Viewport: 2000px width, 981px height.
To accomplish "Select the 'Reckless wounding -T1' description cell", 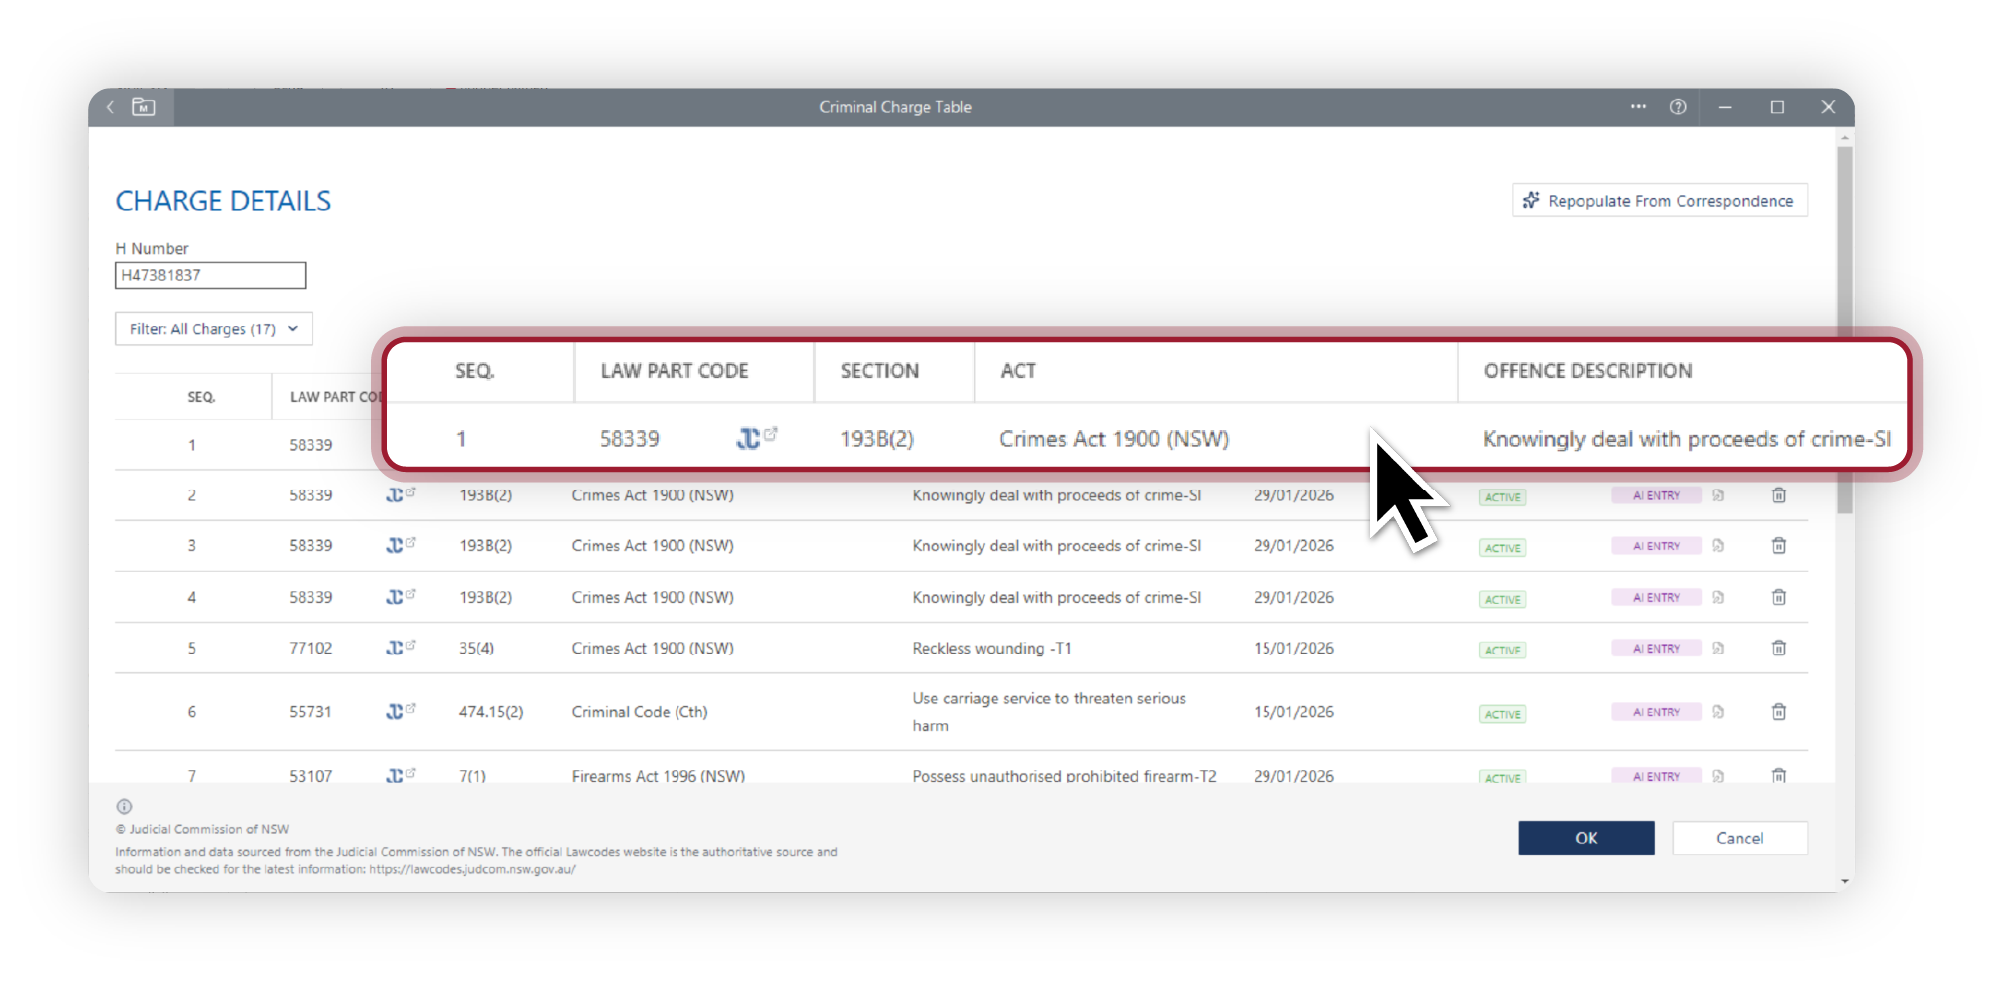I will tap(992, 648).
